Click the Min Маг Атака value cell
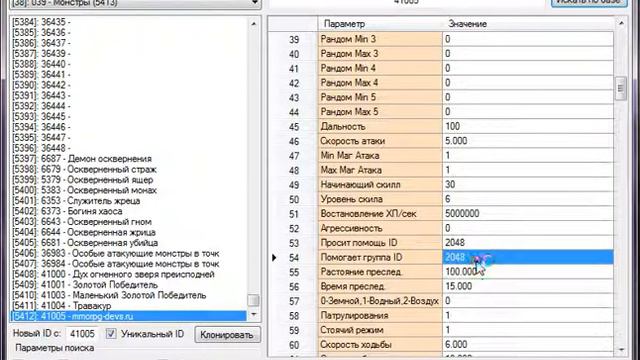Image resolution: width=640 pixels, height=360 pixels. 528,155
